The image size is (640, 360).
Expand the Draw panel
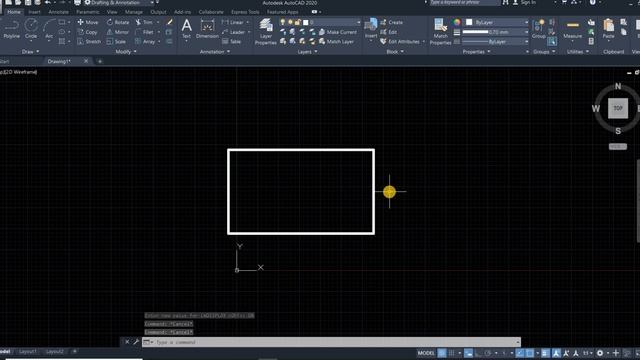(31, 52)
